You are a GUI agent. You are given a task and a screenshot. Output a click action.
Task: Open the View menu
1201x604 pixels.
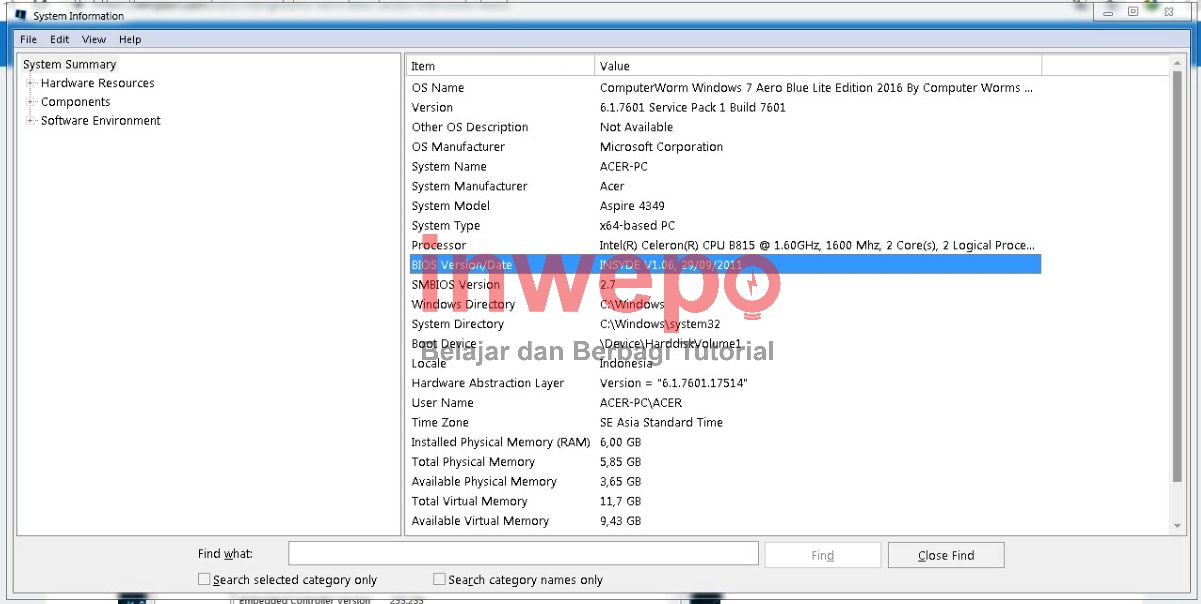click(94, 40)
